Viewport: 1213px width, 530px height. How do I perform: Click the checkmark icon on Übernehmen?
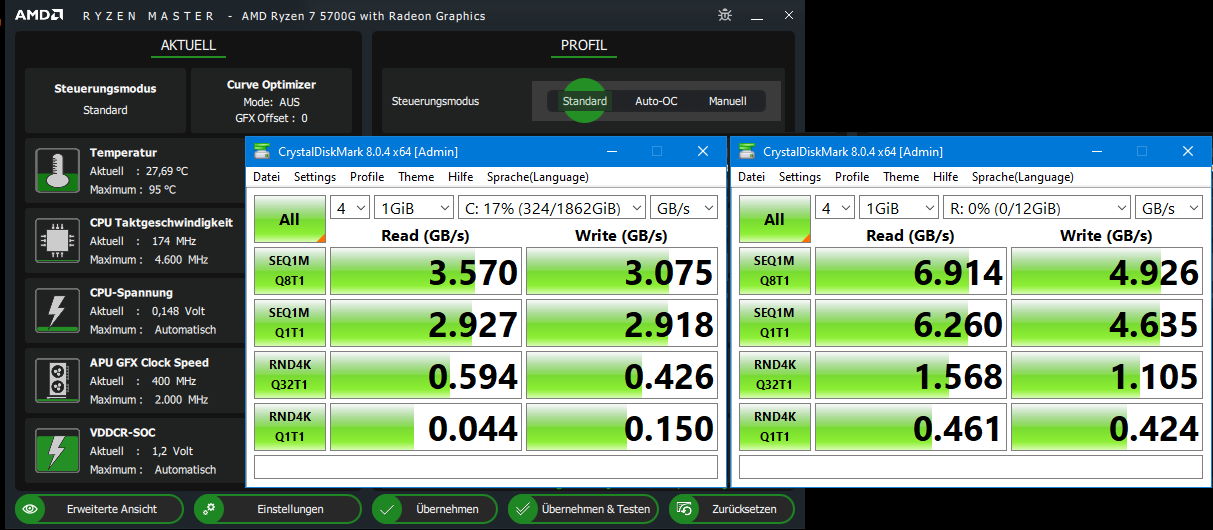pos(387,509)
